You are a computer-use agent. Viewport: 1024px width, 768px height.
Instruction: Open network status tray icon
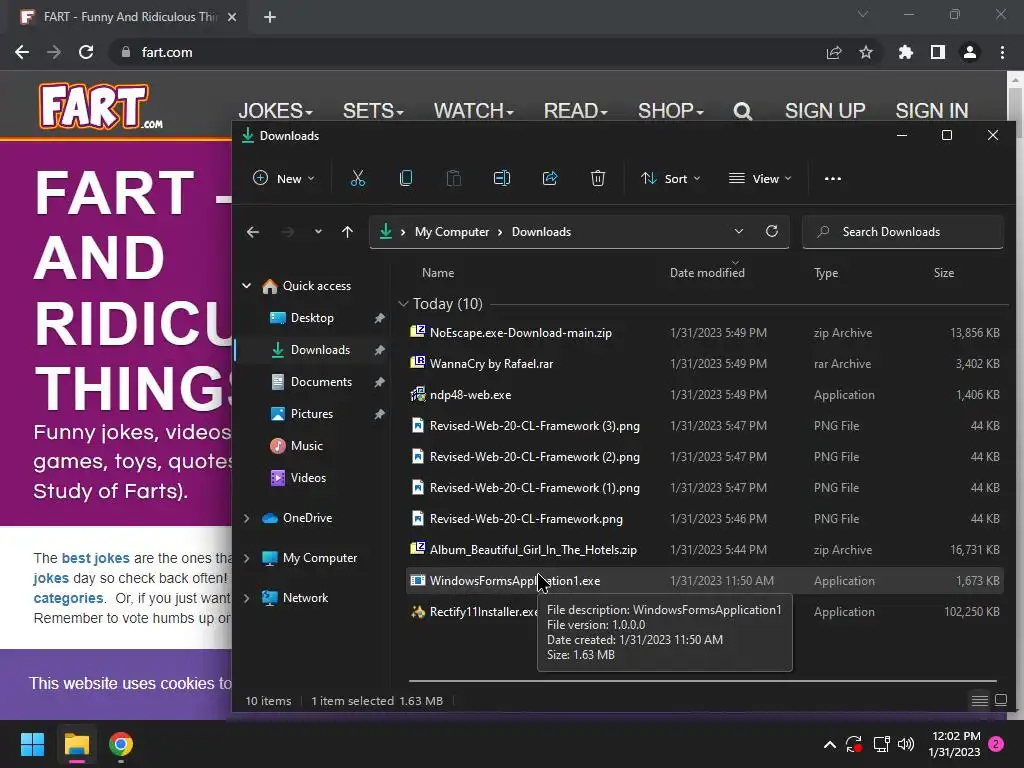click(x=881, y=744)
